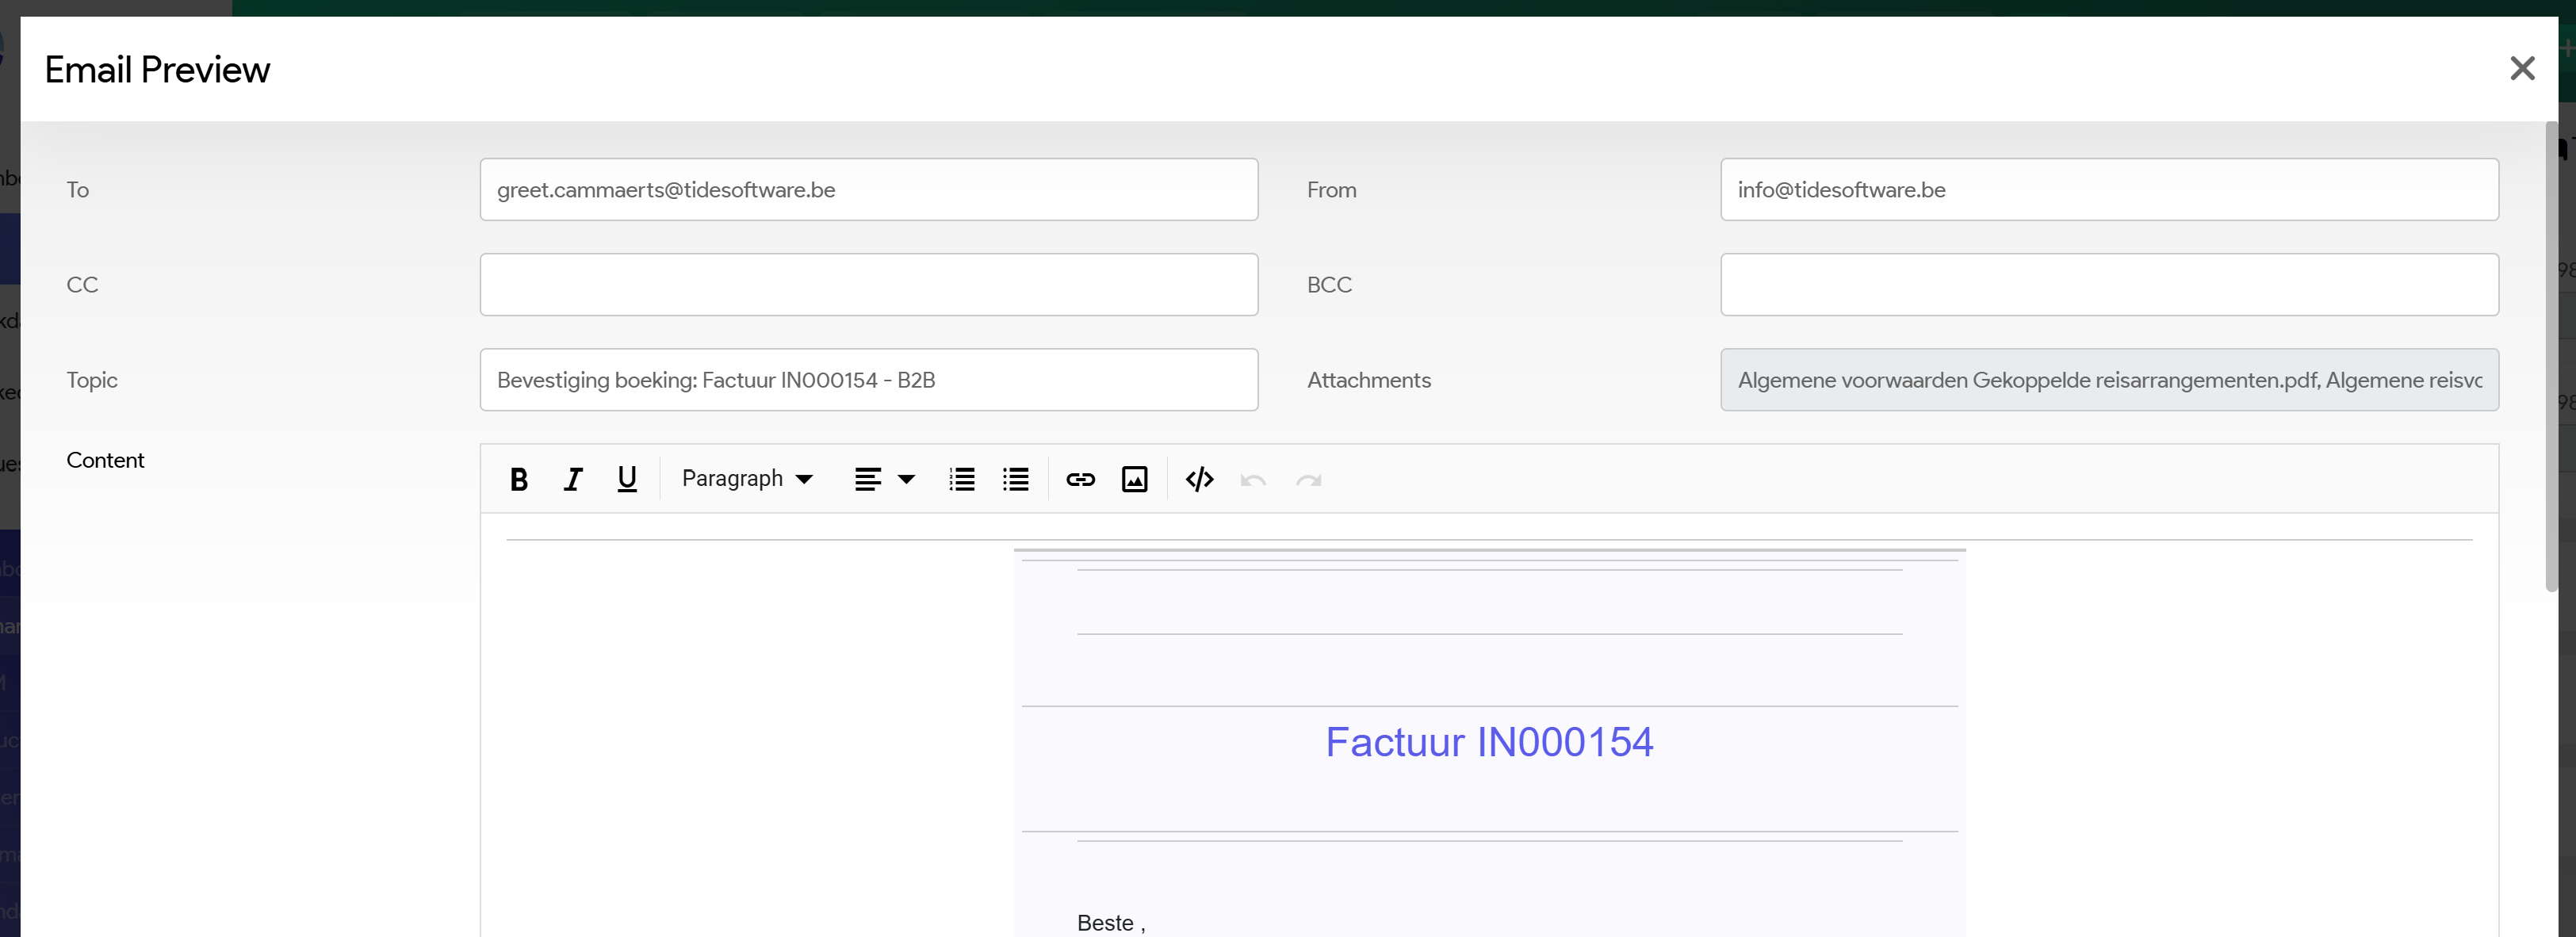Viewport: 2576px width, 937px height.
Task: Click into the empty CC field
Action: point(868,285)
